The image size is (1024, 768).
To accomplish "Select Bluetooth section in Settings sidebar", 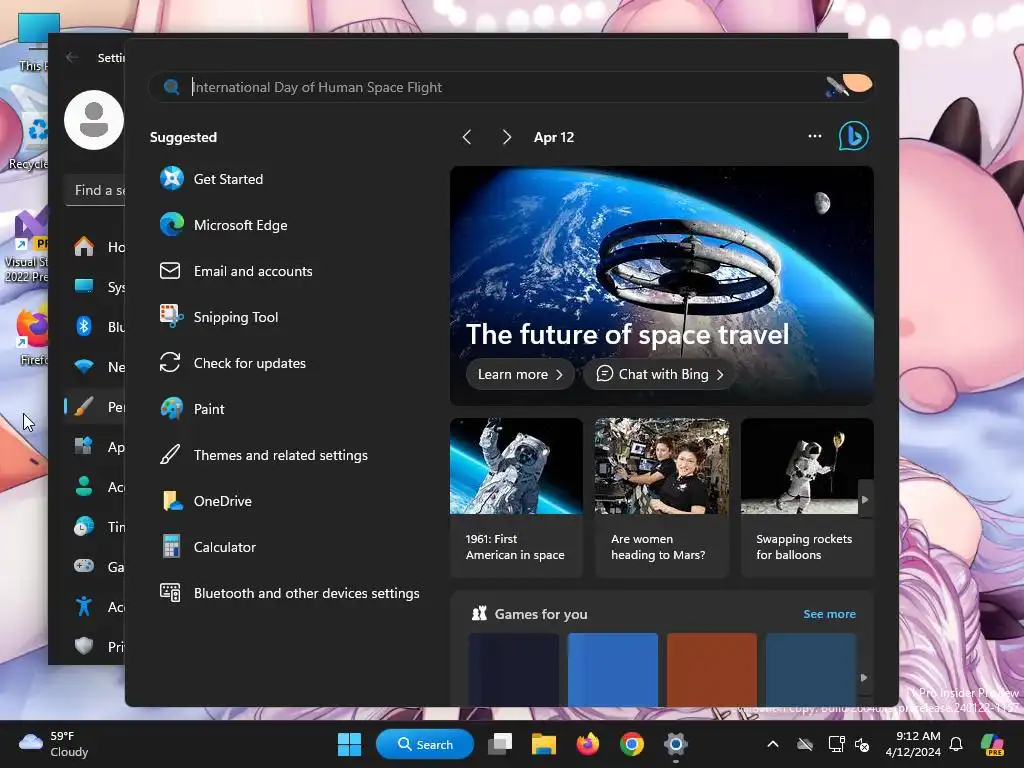I will tap(95, 327).
